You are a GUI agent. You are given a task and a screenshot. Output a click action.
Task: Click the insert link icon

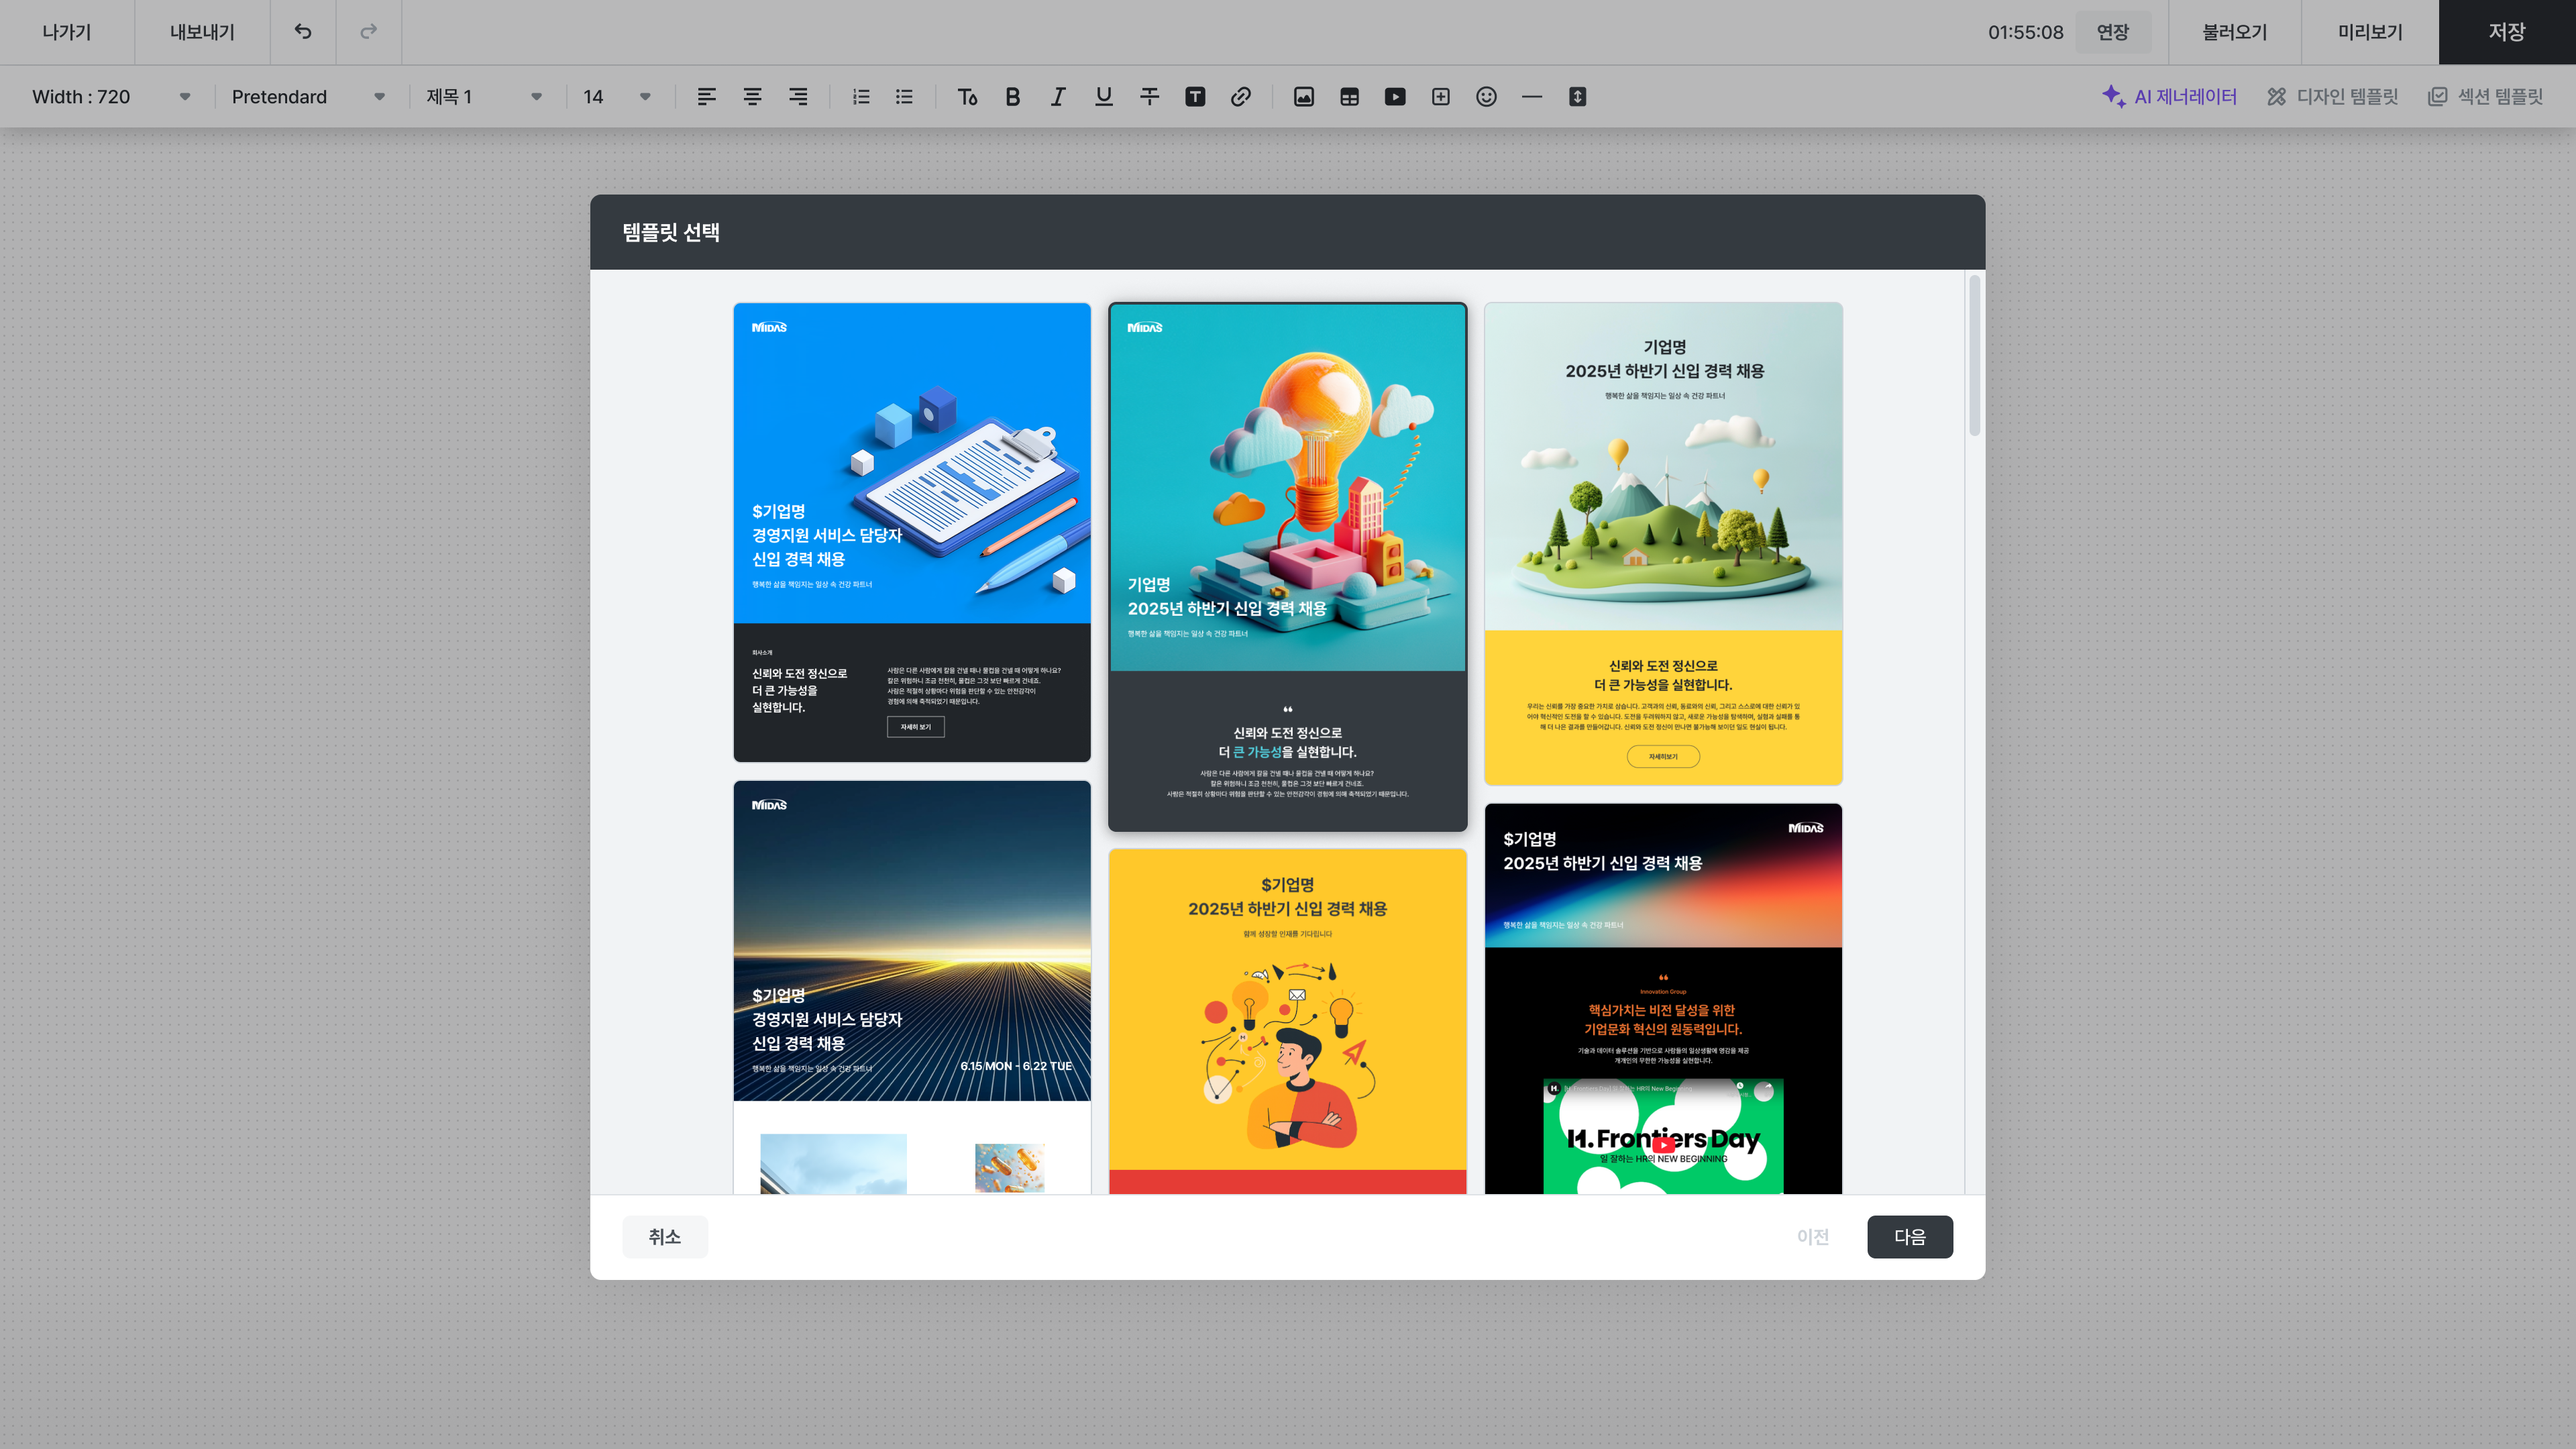click(x=1240, y=97)
